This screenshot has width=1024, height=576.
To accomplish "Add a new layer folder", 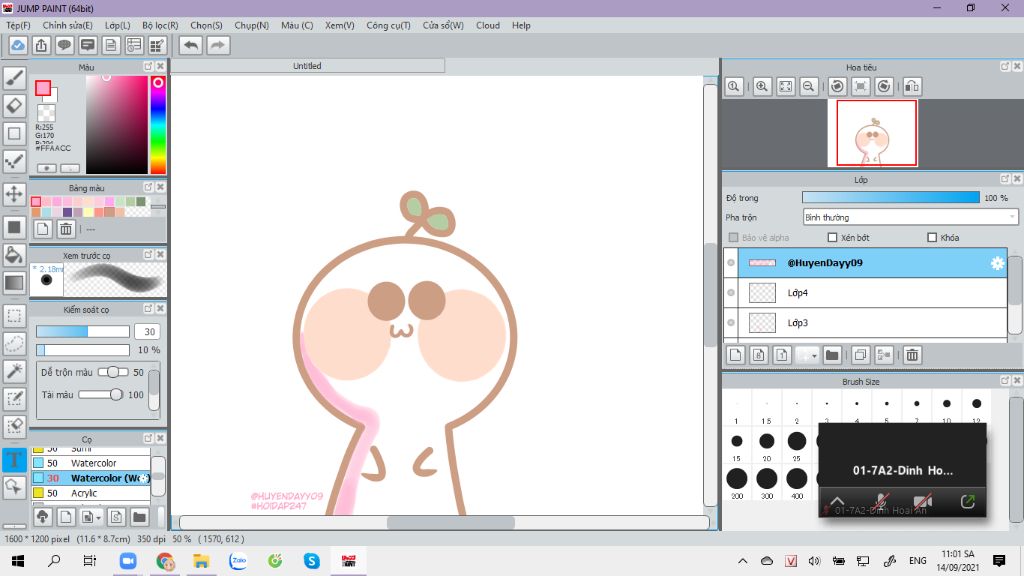I will click(831, 355).
